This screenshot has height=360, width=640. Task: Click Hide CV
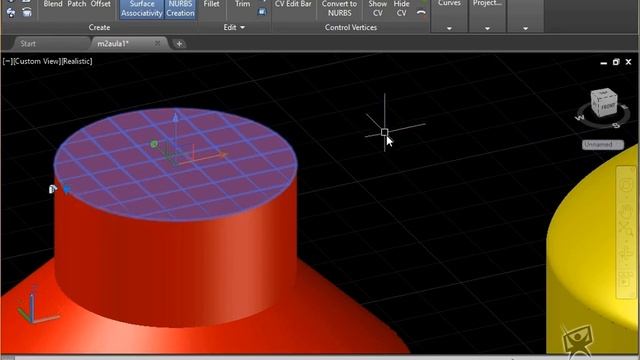tap(401, 9)
